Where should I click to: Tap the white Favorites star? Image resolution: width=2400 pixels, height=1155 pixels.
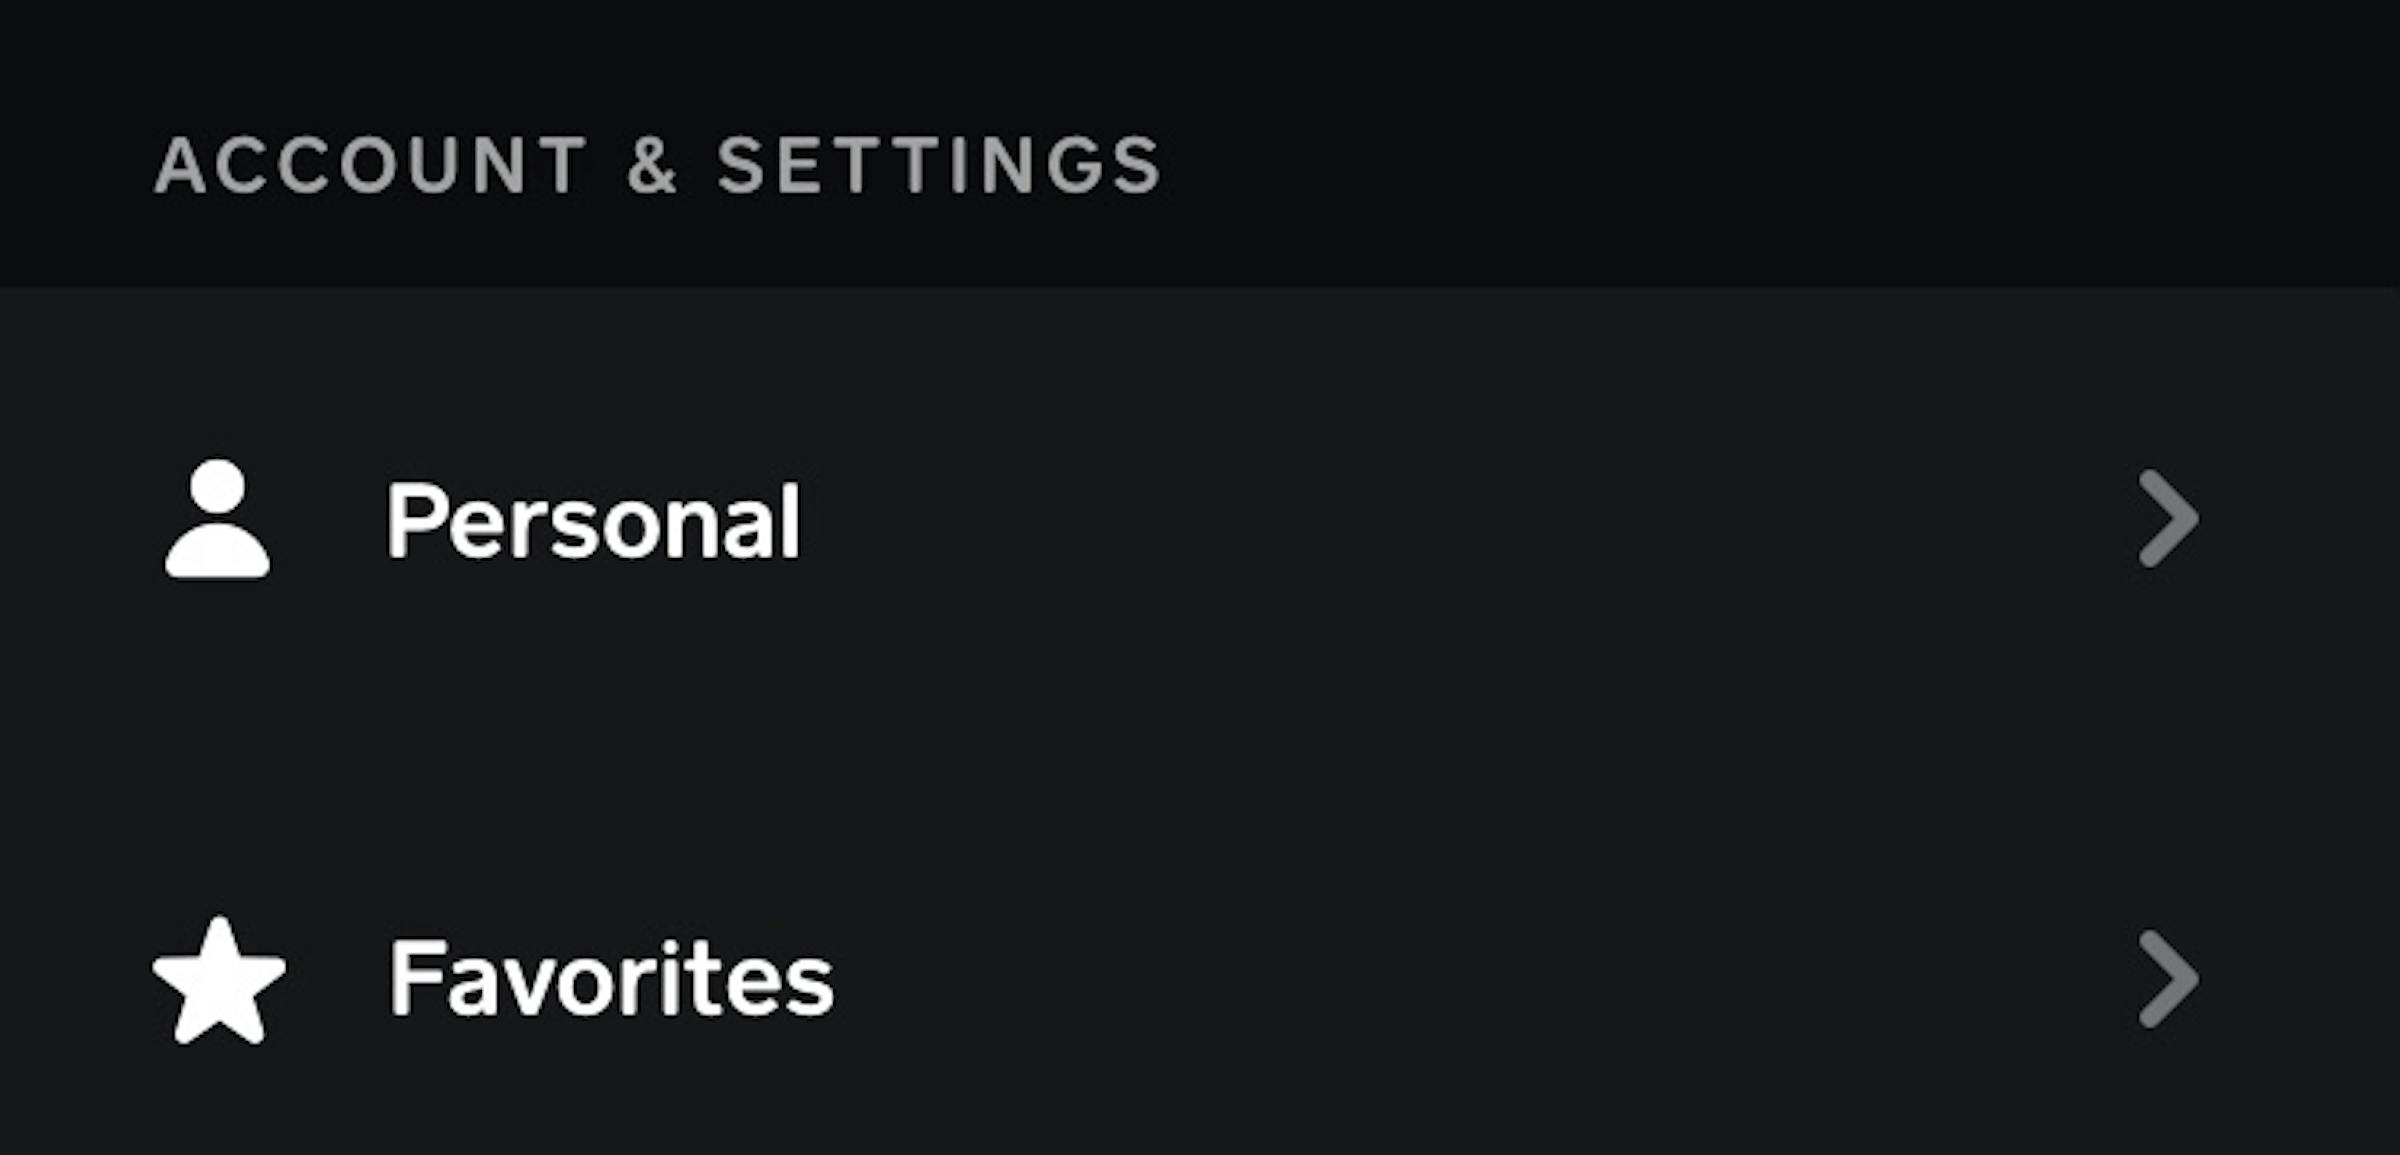click(219, 981)
